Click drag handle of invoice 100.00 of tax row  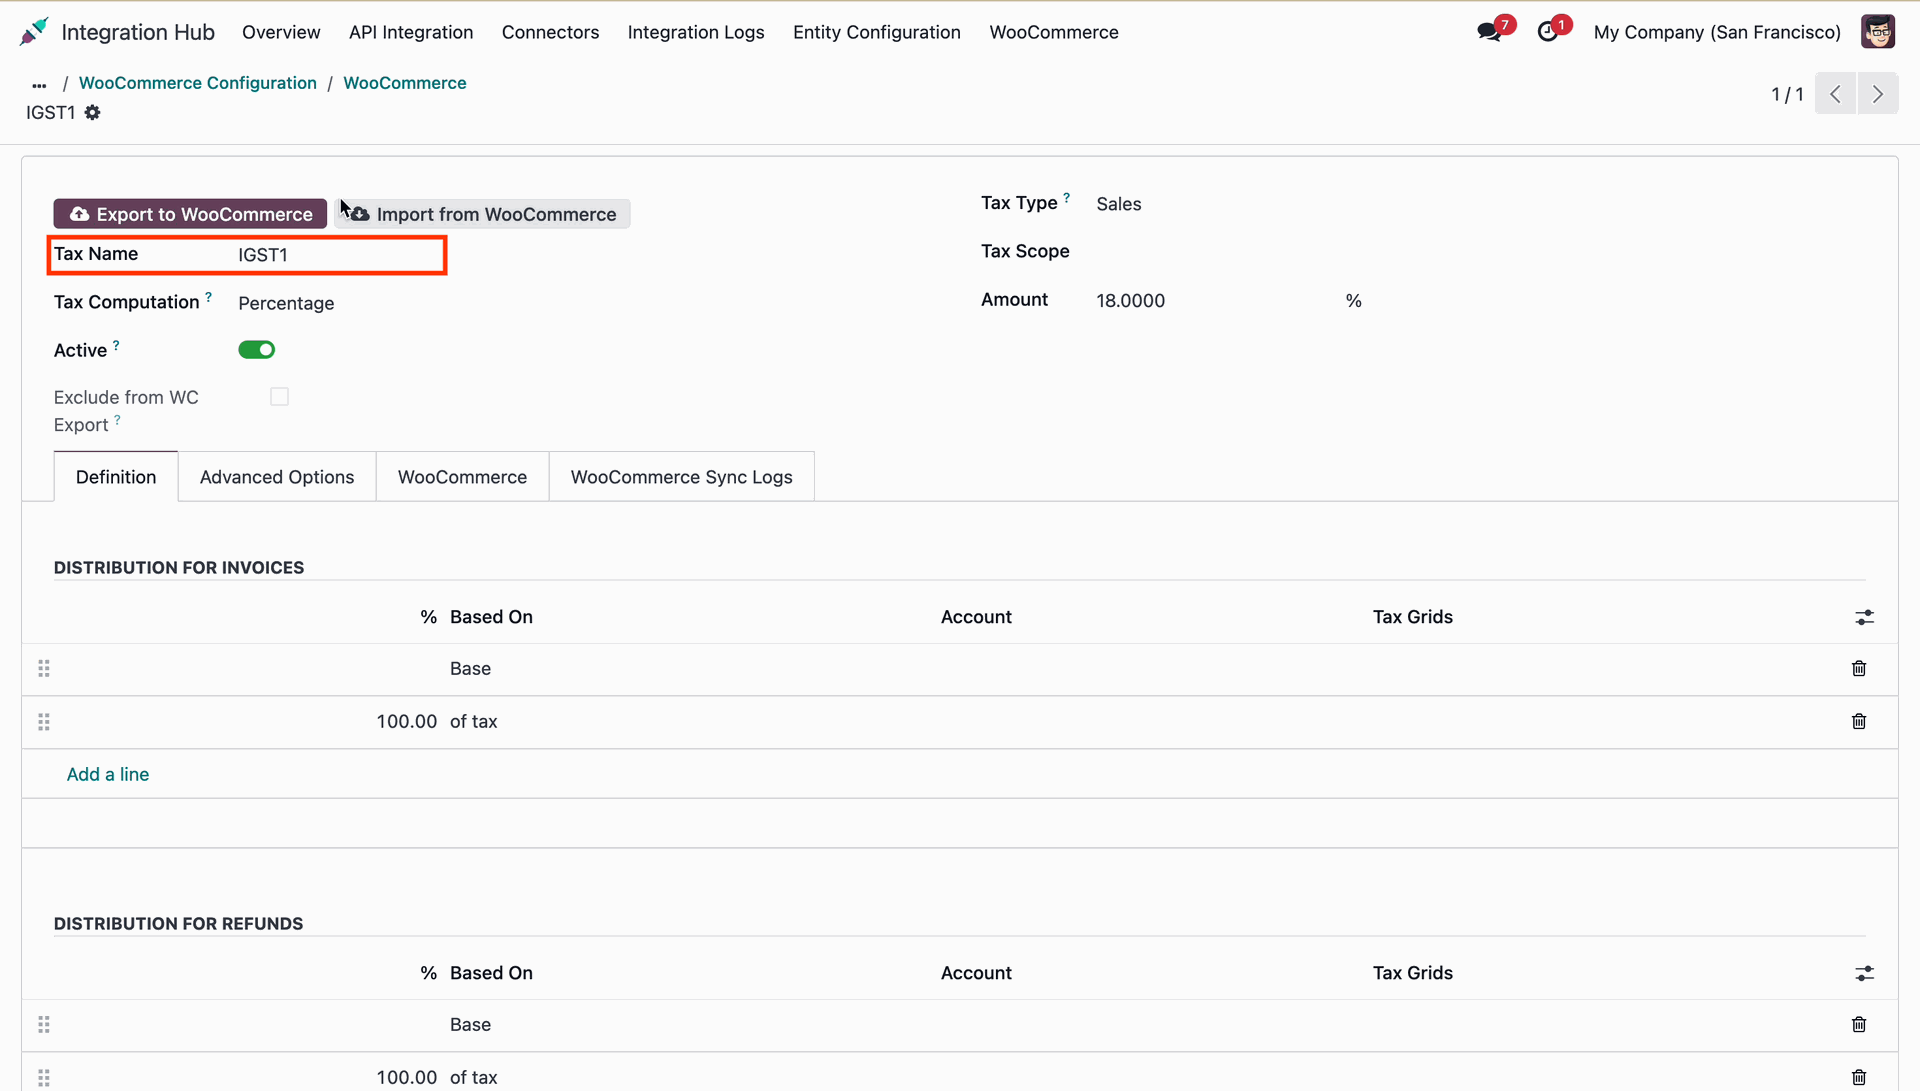click(x=44, y=722)
